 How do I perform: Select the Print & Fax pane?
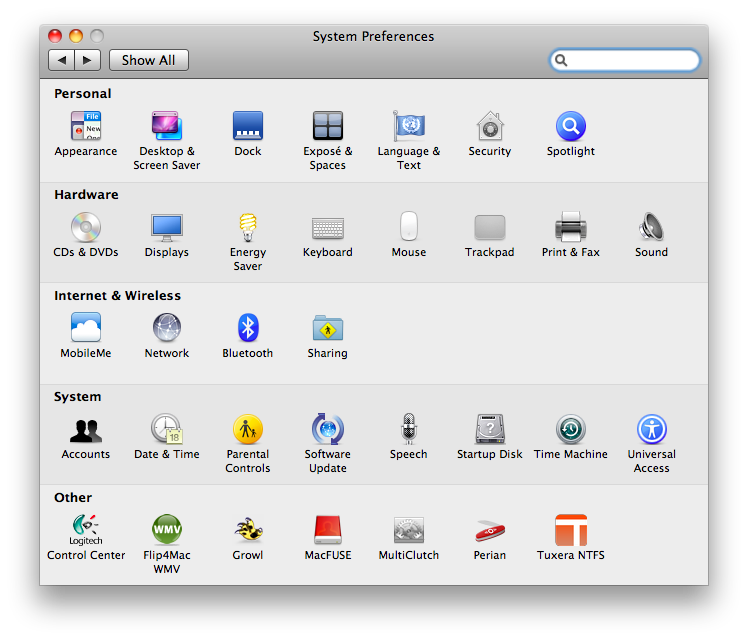(570, 228)
